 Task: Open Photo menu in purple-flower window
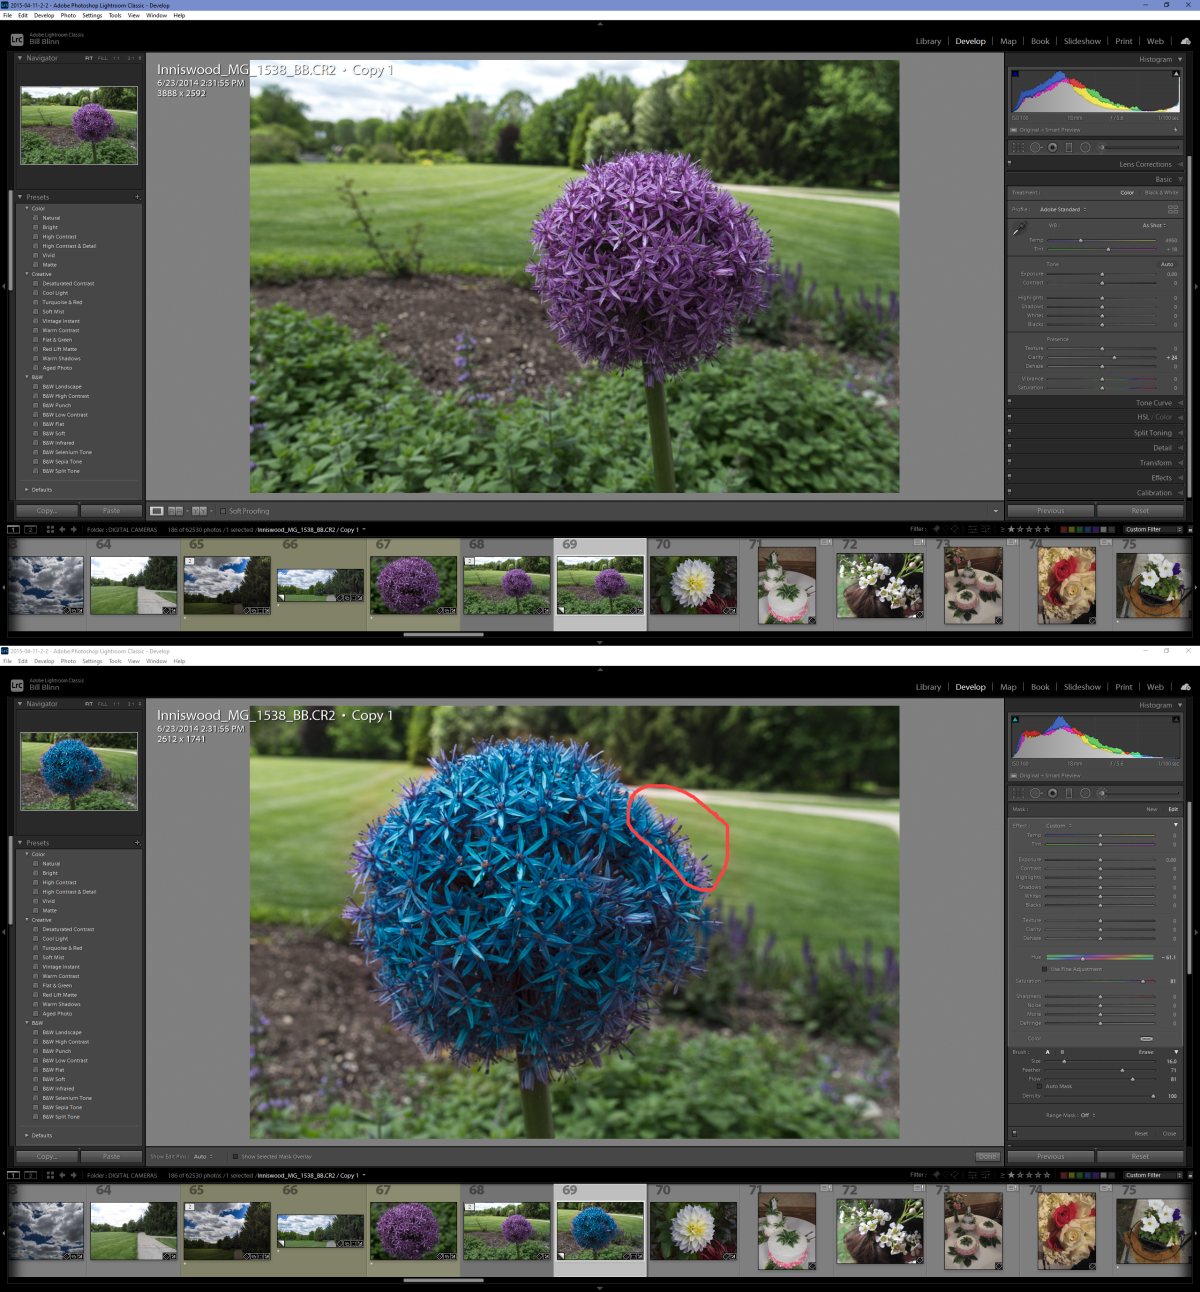pyautogui.click(x=68, y=15)
